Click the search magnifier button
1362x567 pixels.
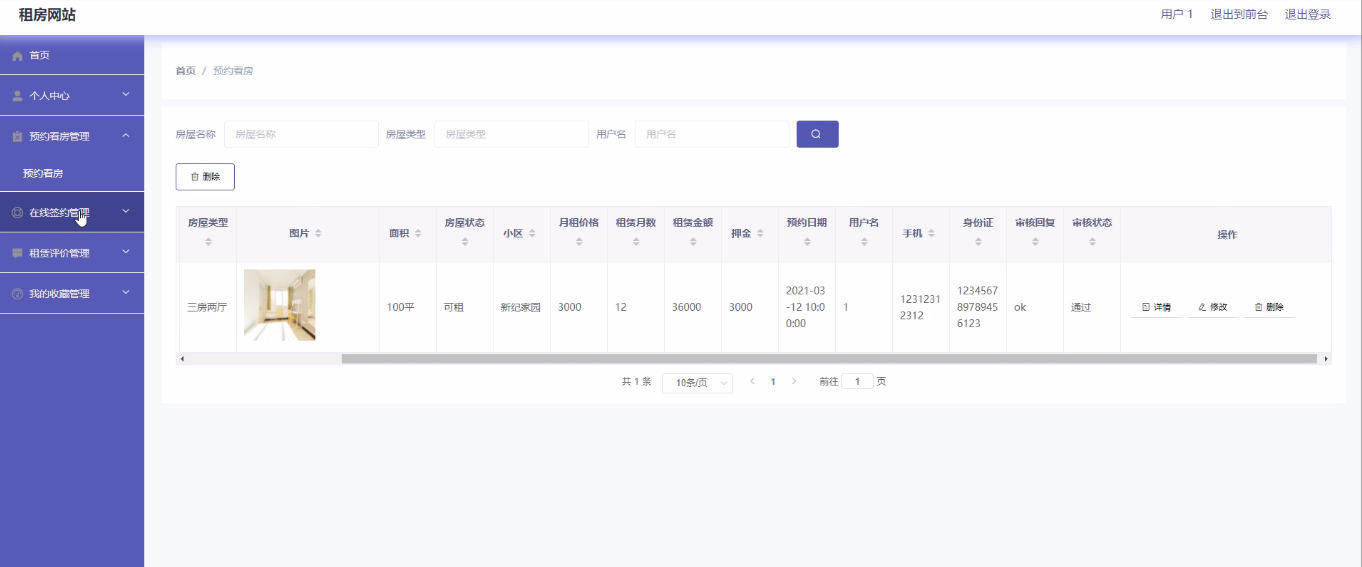coord(817,134)
